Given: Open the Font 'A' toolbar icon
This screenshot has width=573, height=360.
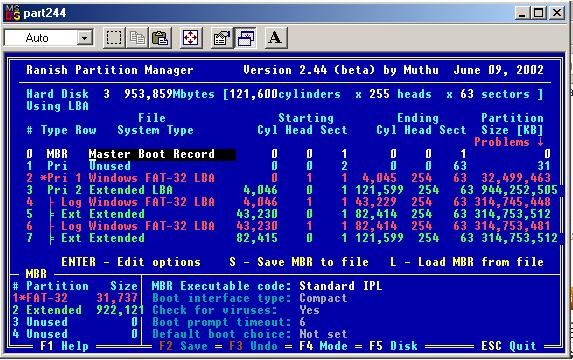Looking at the screenshot, I should (276, 38).
